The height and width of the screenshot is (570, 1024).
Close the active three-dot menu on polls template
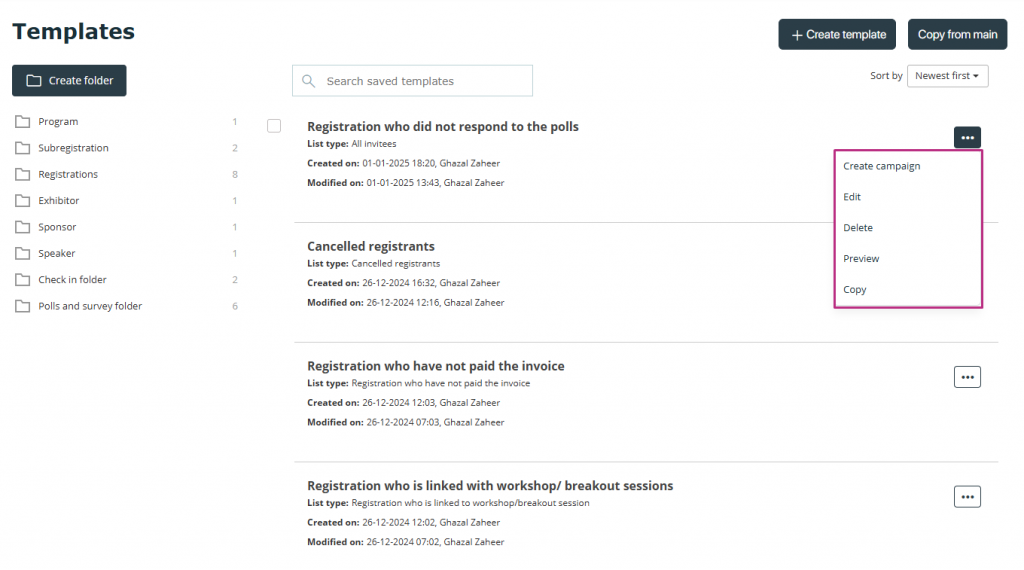point(967,137)
